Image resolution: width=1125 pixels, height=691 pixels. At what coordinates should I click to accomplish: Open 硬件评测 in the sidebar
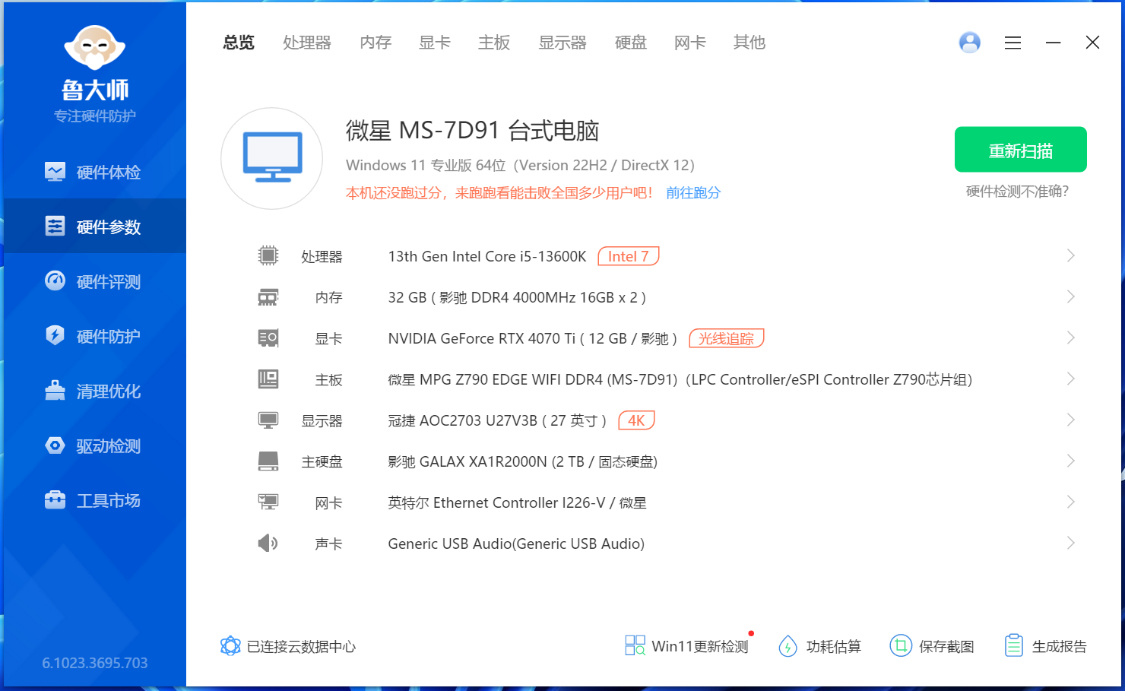(95, 281)
